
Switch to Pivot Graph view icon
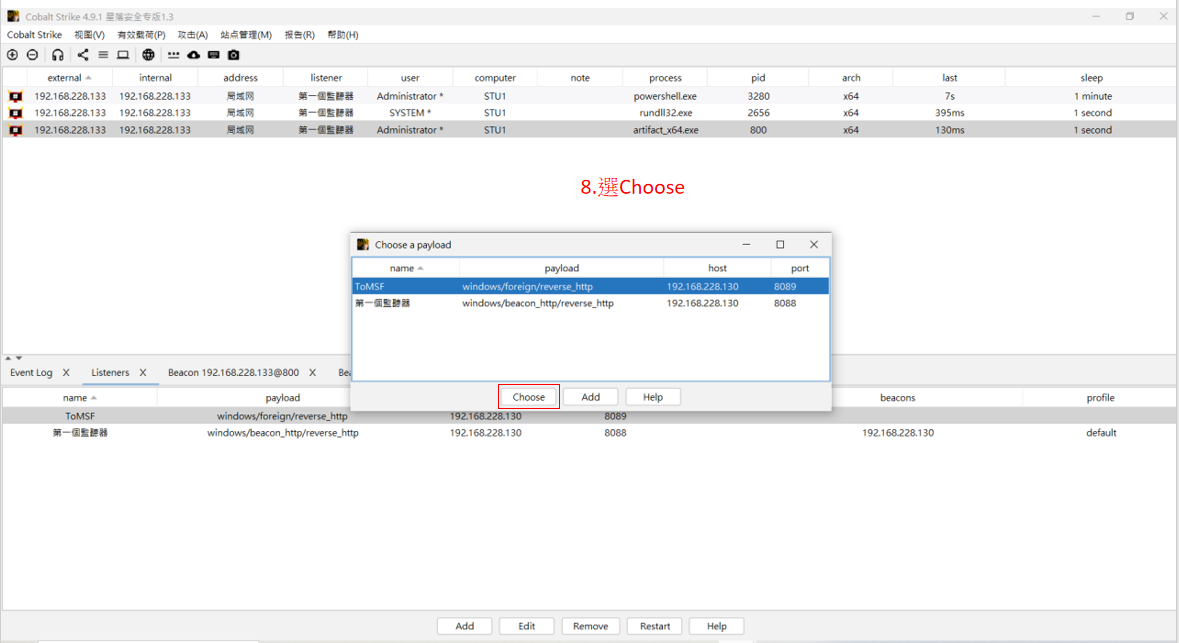[x=83, y=55]
